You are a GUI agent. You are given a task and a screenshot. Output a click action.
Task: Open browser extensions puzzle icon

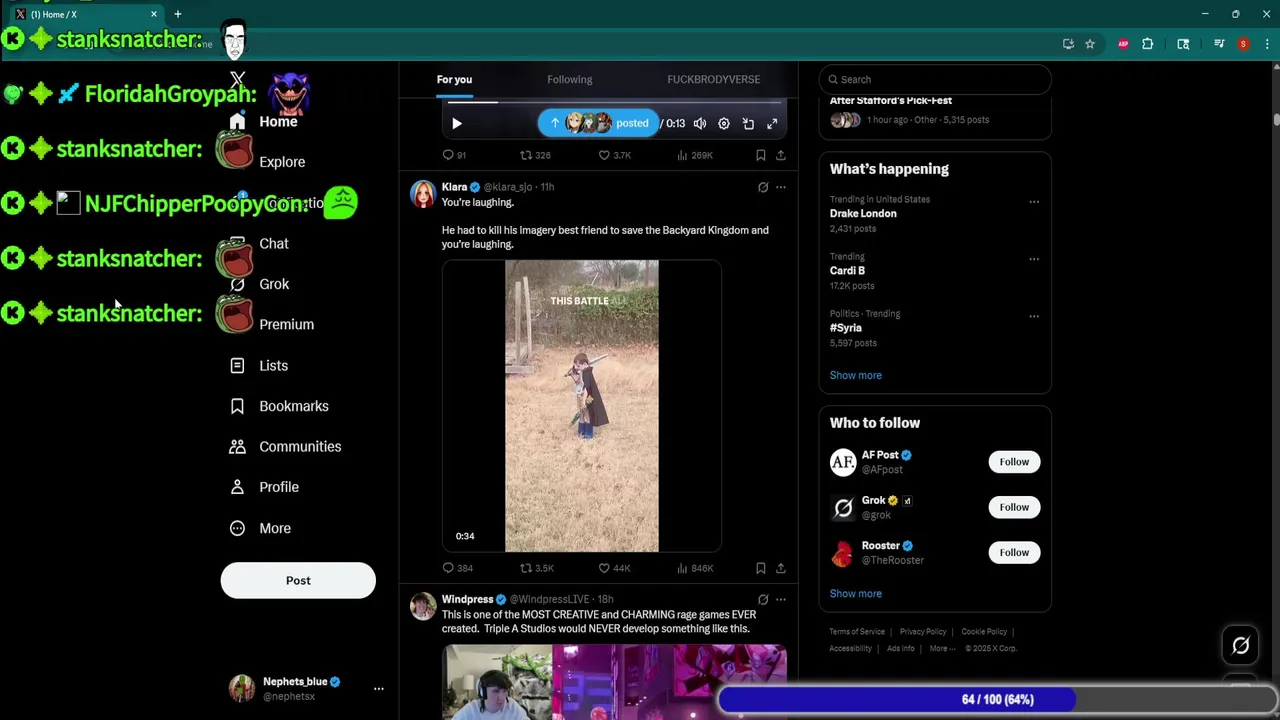[x=1148, y=44]
